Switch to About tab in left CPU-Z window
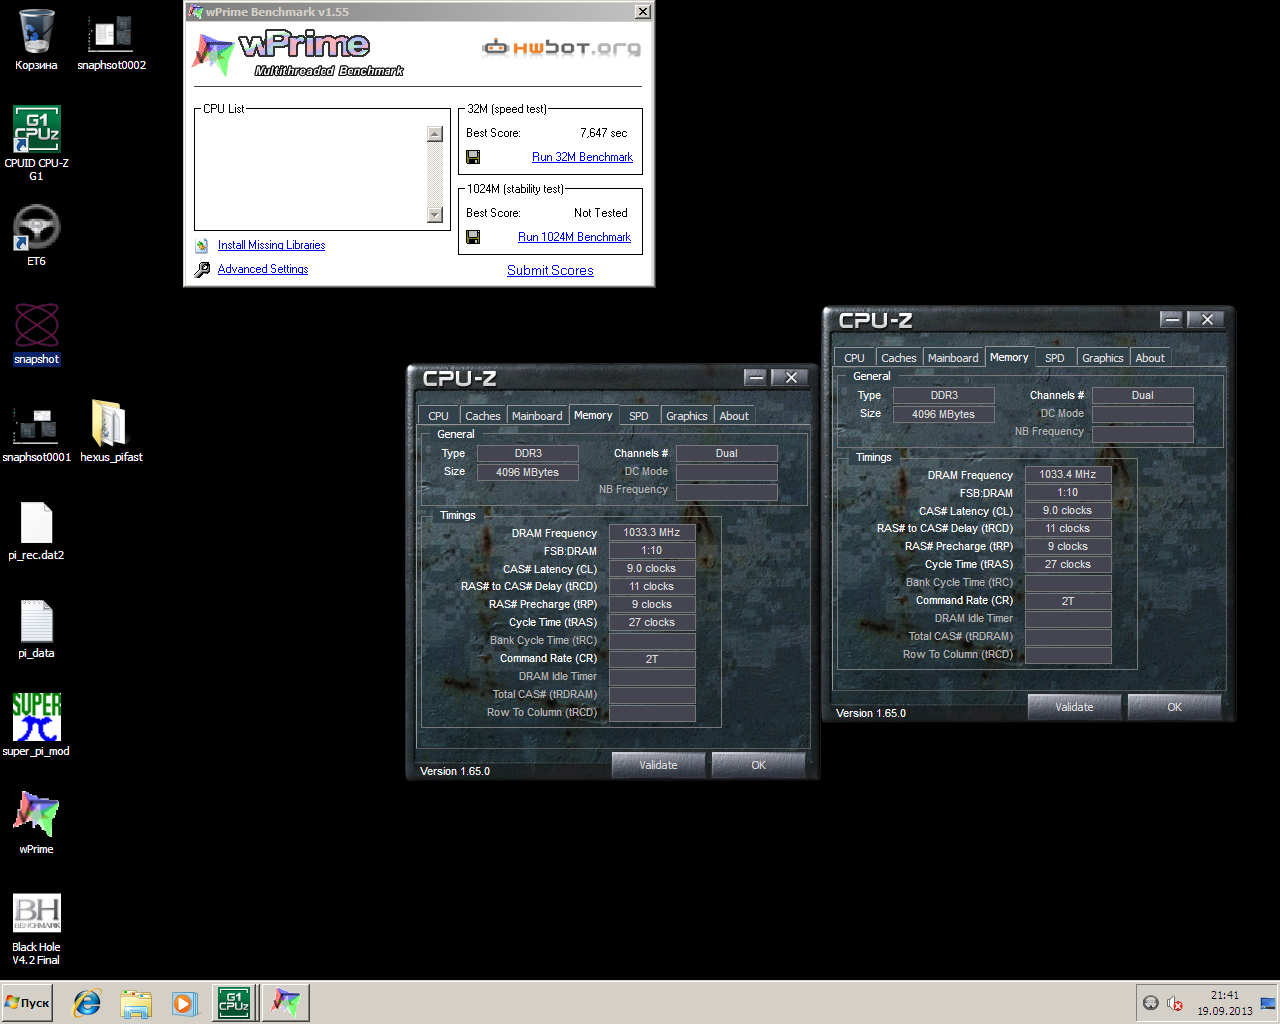This screenshot has height=1024, width=1280. pyautogui.click(x=734, y=416)
